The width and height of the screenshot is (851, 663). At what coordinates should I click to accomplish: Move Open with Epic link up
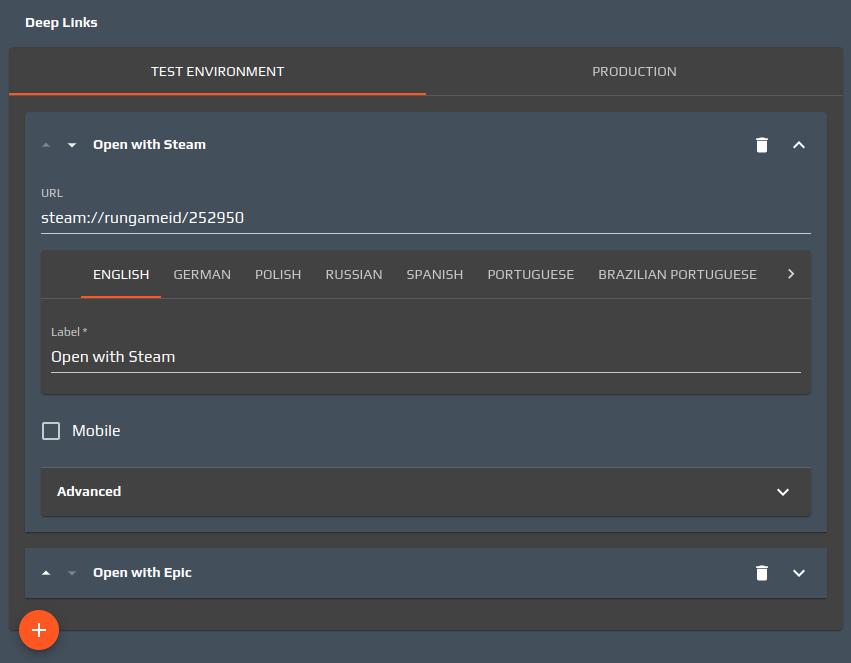tap(46, 573)
